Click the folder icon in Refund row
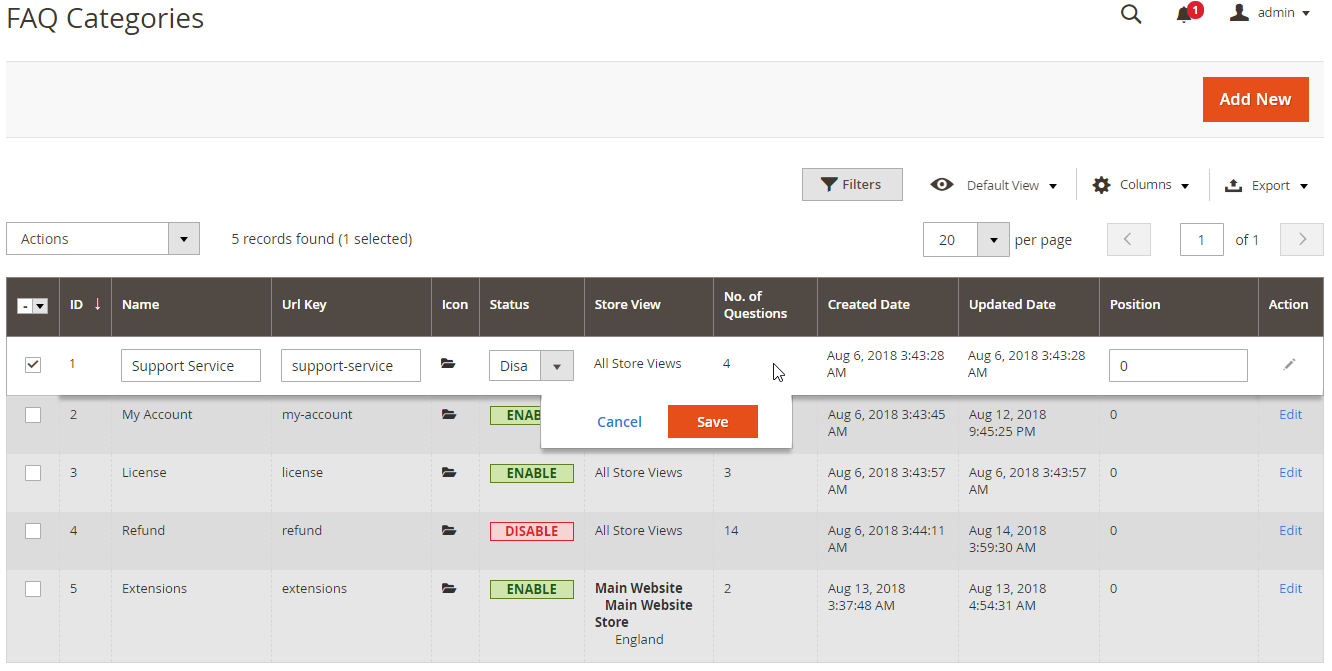This screenshot has height=671, width=1332. point(449,530)
